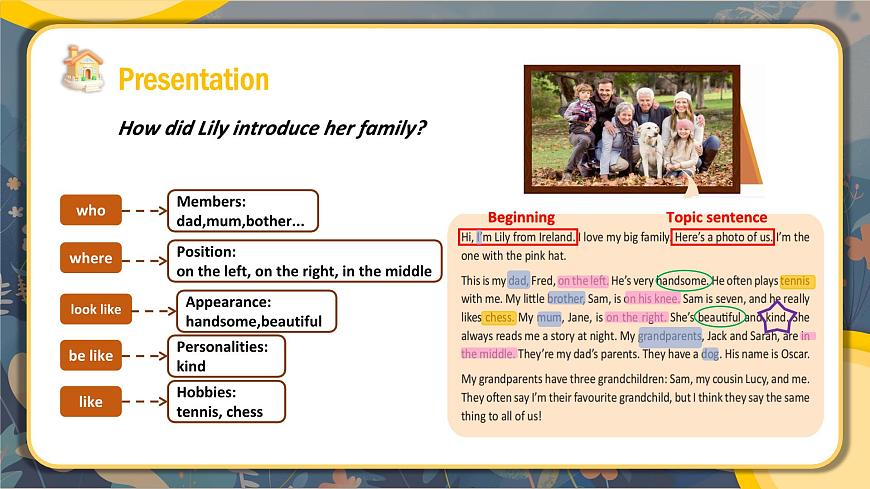Image resolution: width=870 pixels, height=489 pixels.
Task: Click the boxed sentence 'Here's a photo of us.'
Action: (722, 237)
